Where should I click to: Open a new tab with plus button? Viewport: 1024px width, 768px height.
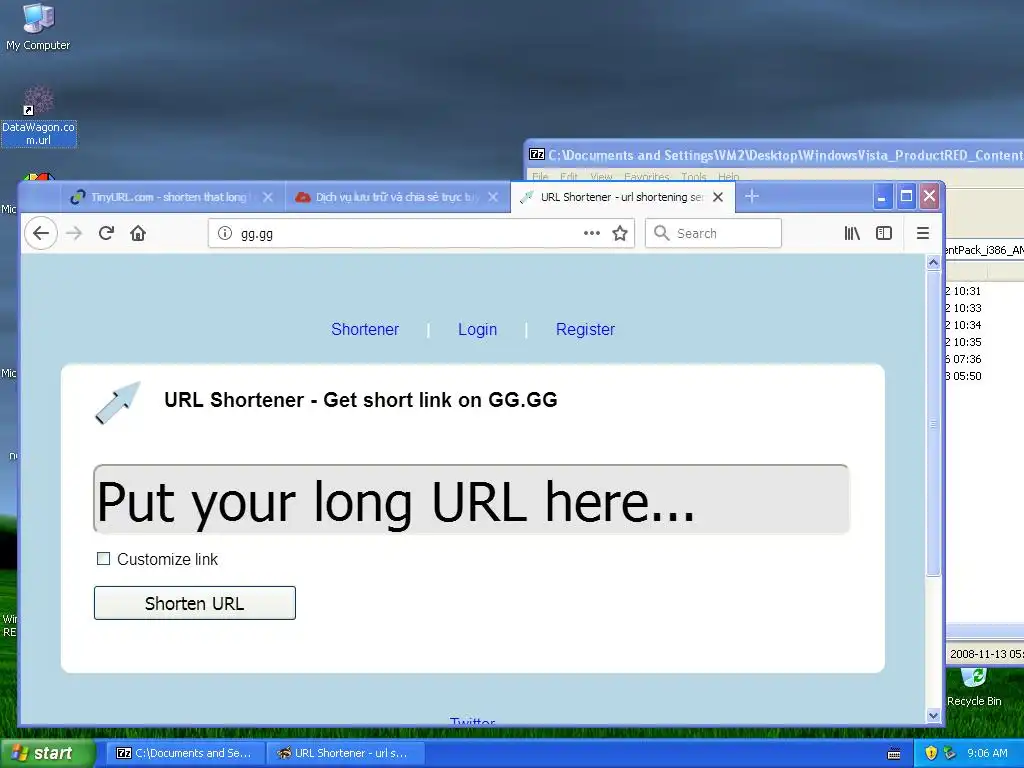(x=752, y=196)
